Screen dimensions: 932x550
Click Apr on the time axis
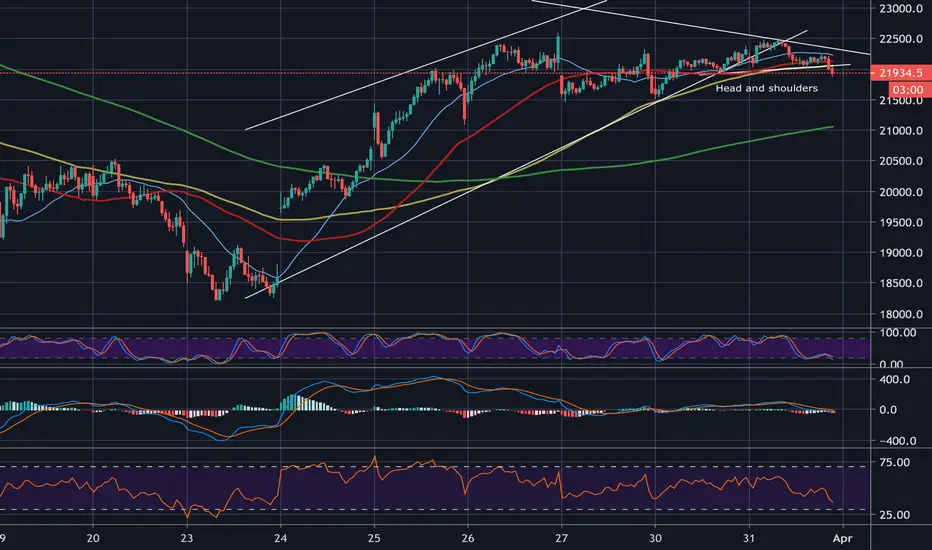[843, 539]
